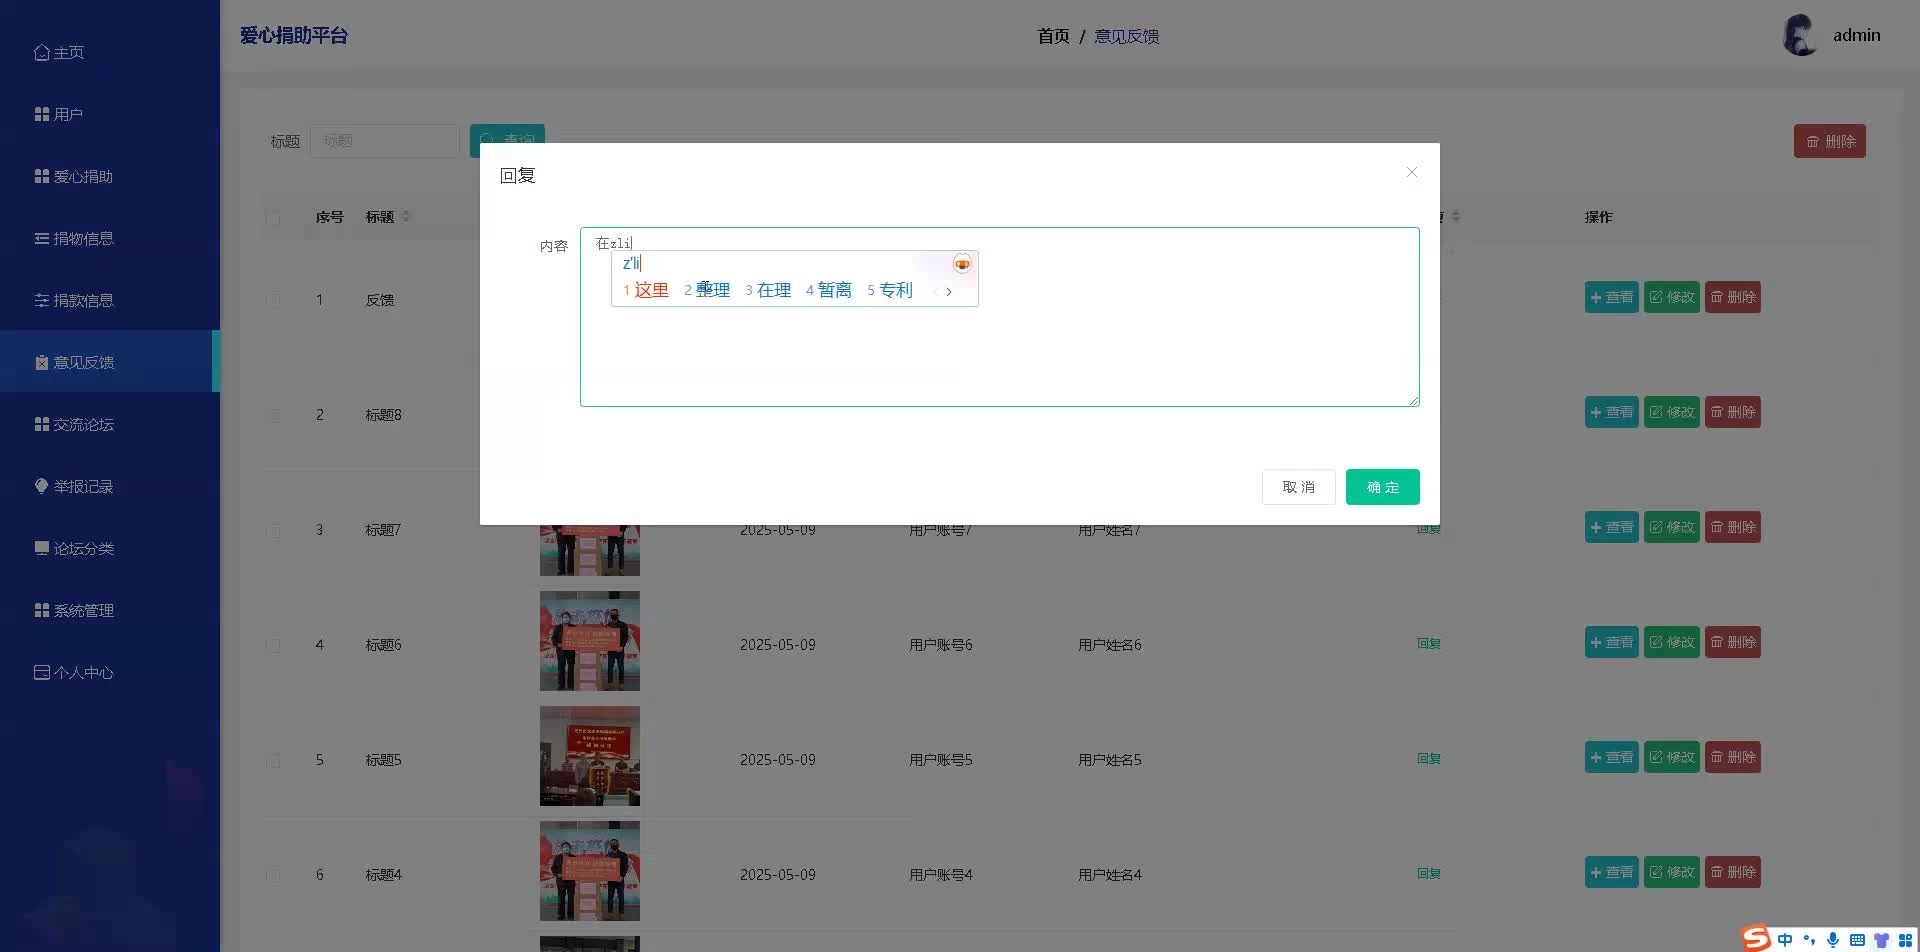Choose candidate 这里 in the IME list

pyautogui.click(x=650, y=290)
